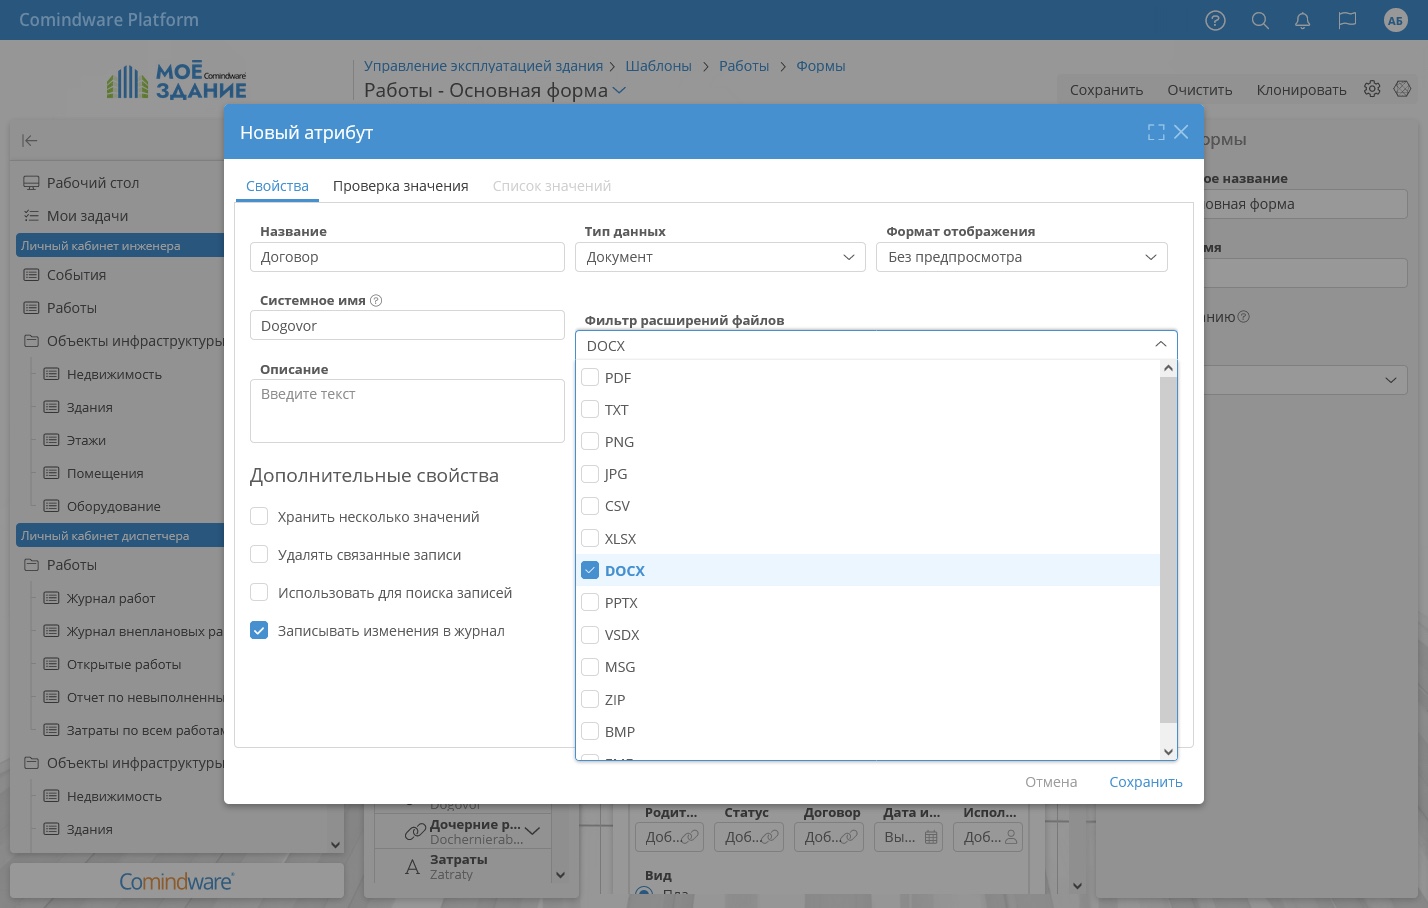Click the Описание text area
This screenshot has width=1428, height=908.
tap(407, 411)
